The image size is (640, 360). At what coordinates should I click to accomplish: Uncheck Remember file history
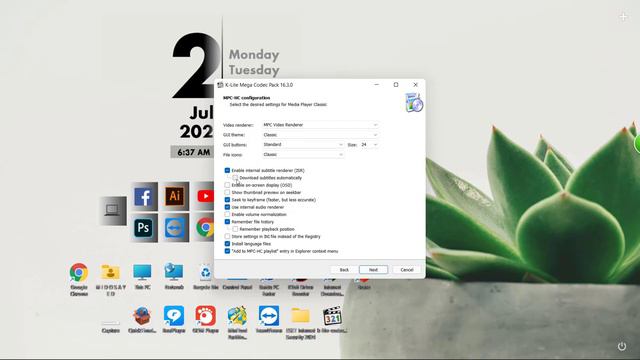(227, 222)
